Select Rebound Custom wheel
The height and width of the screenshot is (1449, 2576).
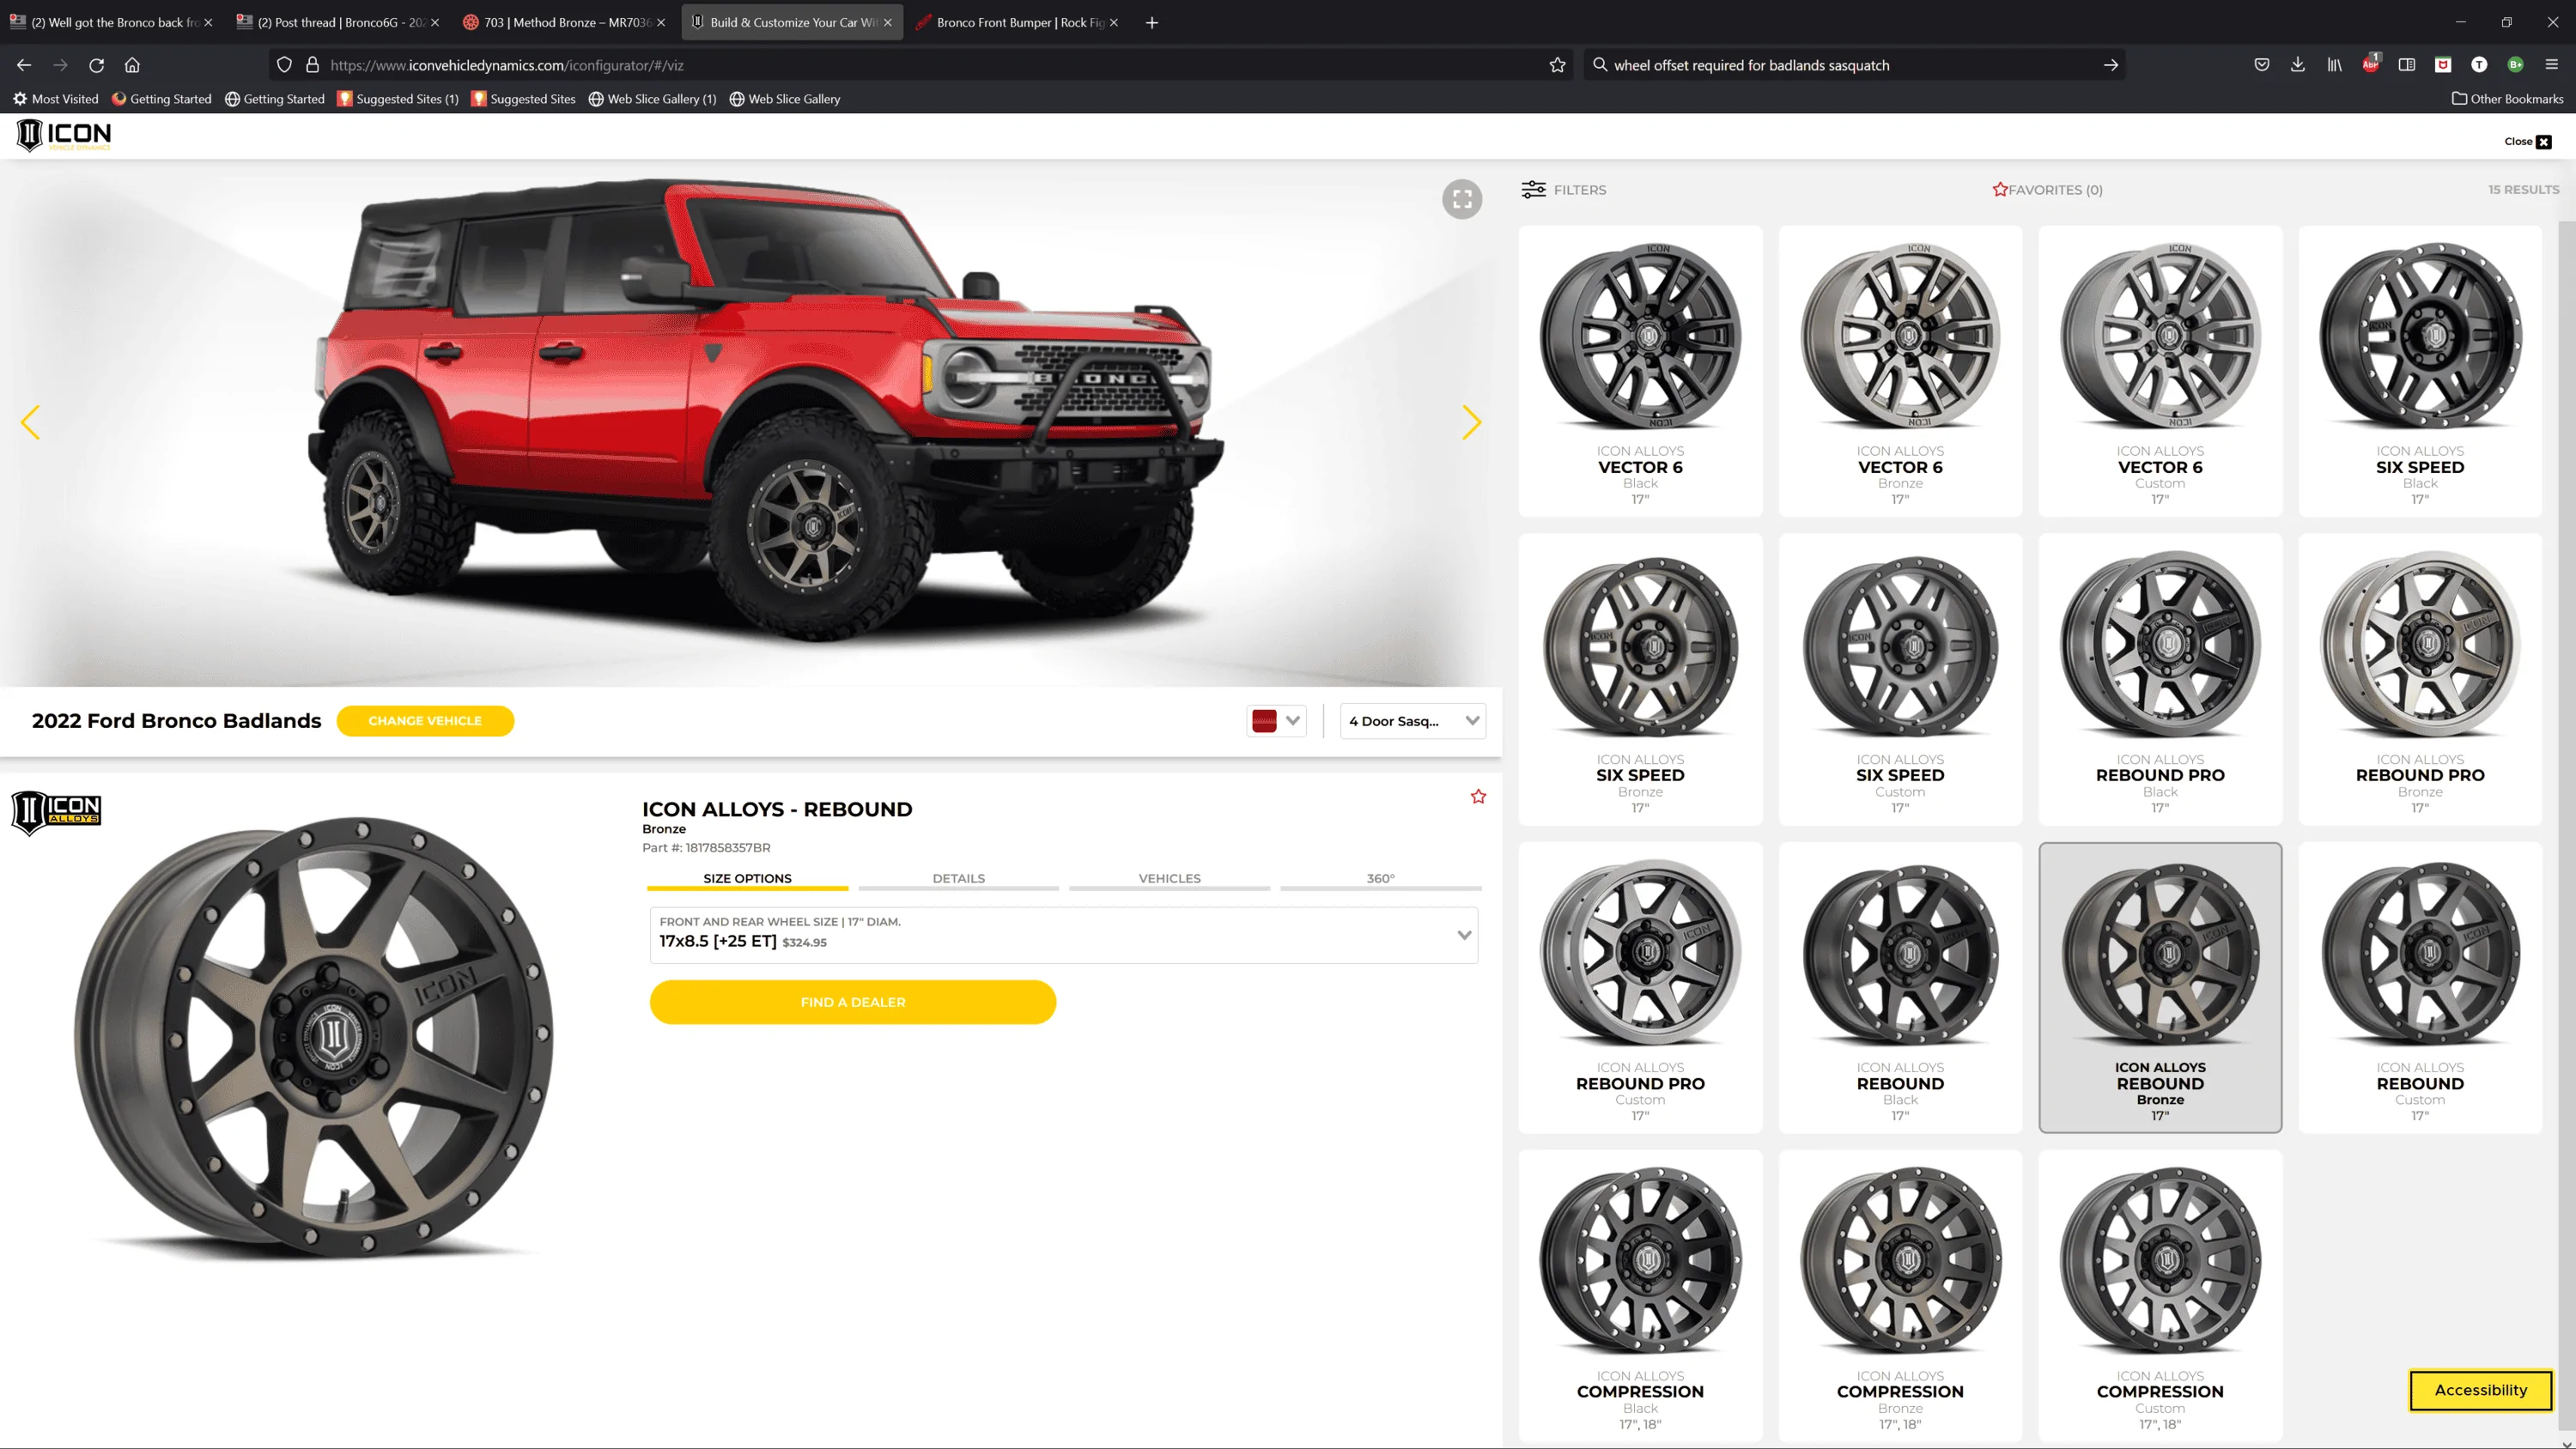click(x=2420, y=987)
